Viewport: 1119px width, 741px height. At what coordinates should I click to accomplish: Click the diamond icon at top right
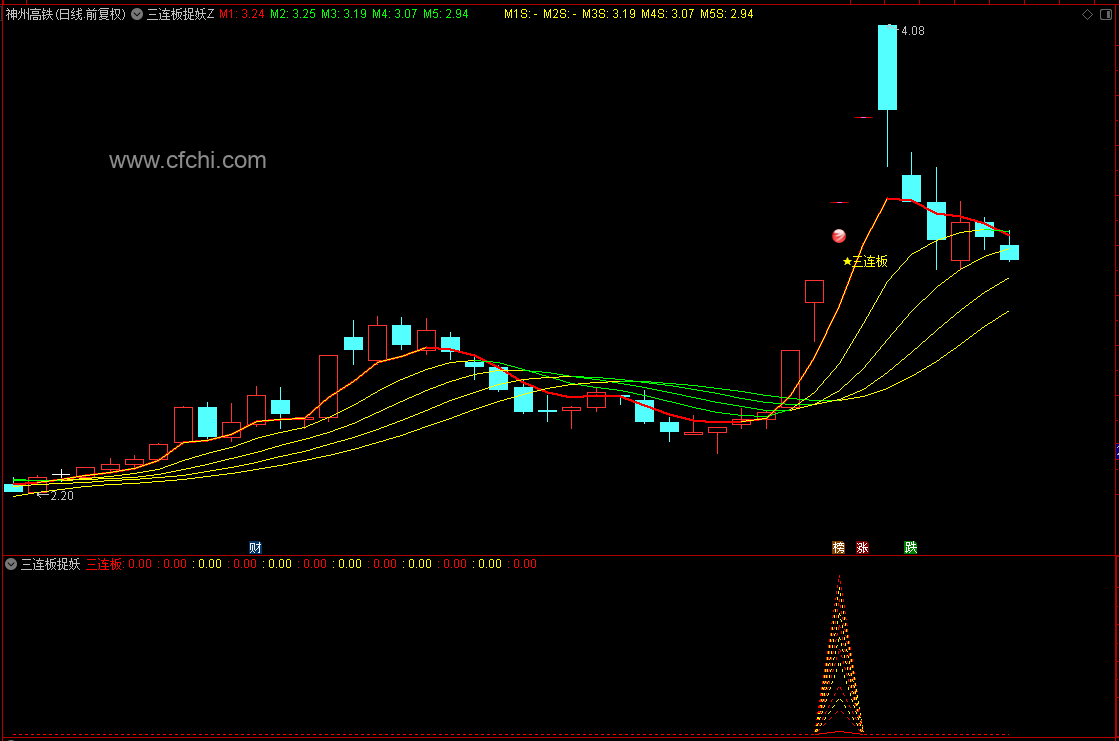pyautogui.click(x=1088, y=14)
